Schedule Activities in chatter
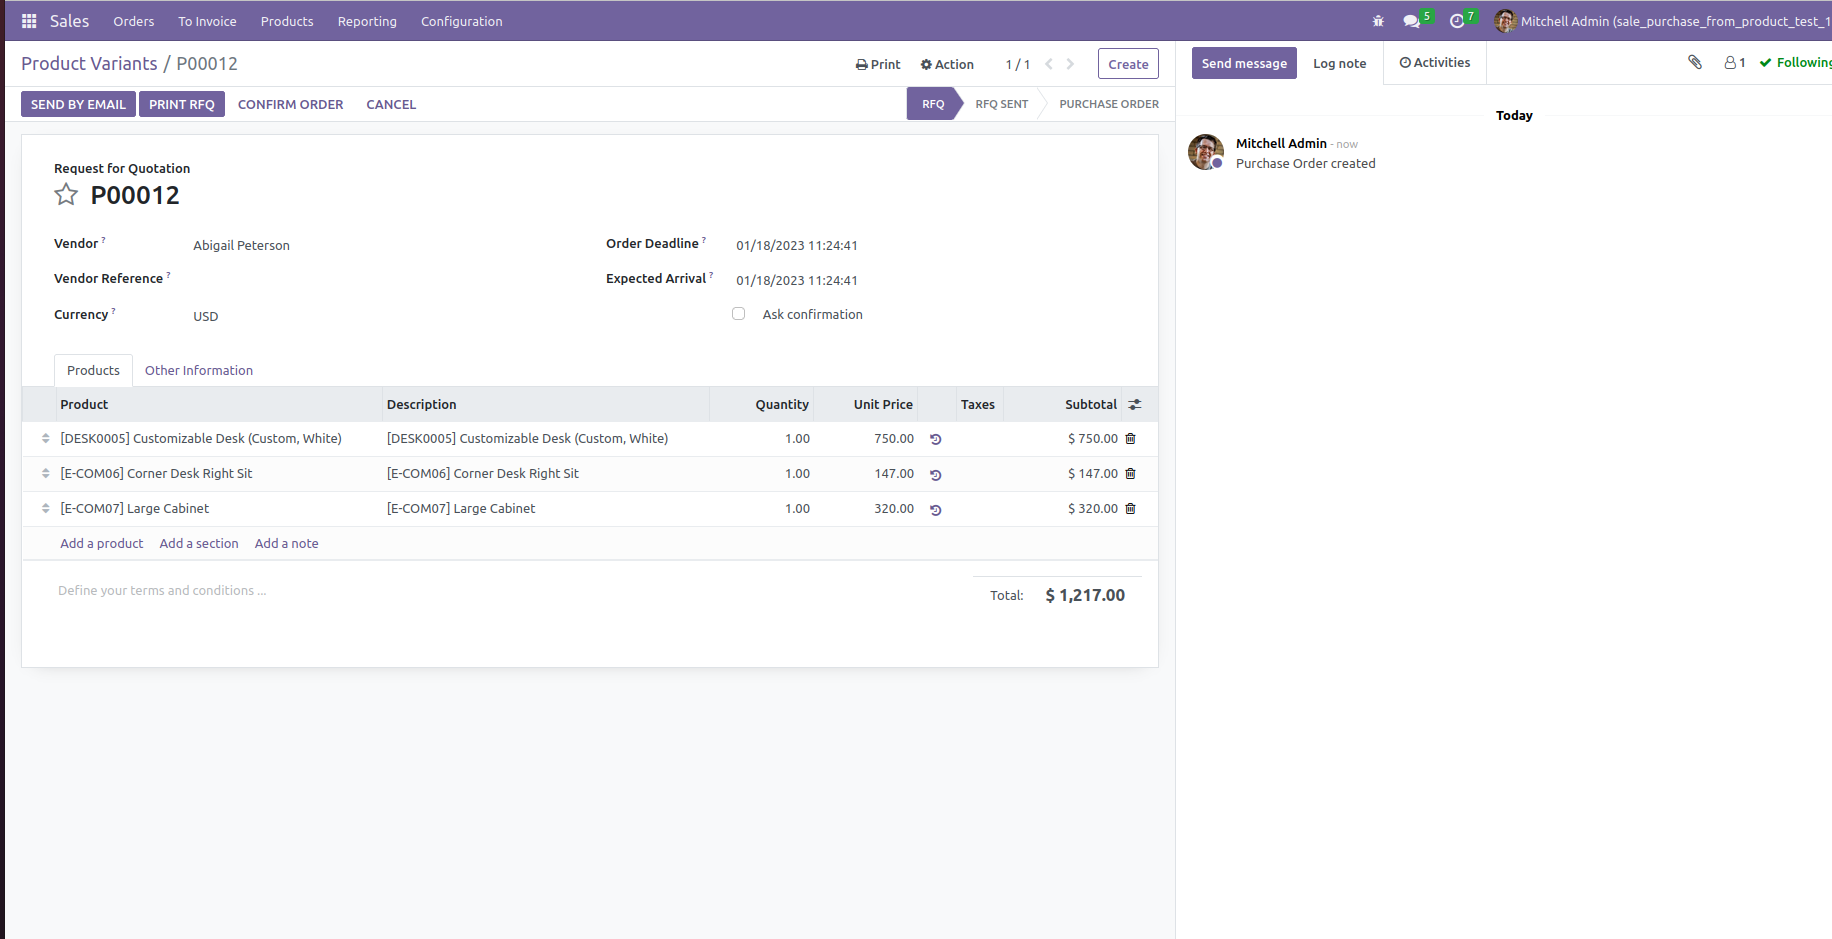The image size is (1832, 939). tap(1435, 63)
